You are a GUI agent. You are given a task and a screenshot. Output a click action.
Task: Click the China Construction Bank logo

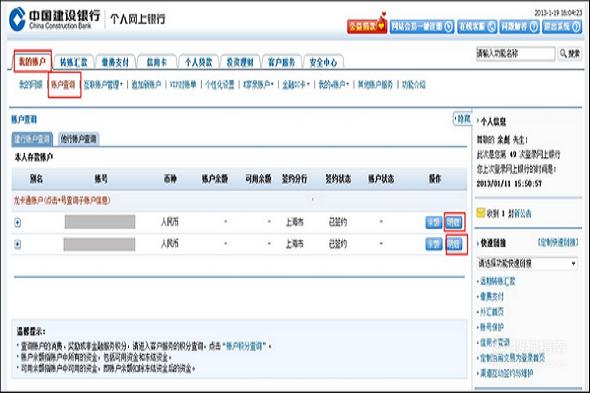[55, 19]
